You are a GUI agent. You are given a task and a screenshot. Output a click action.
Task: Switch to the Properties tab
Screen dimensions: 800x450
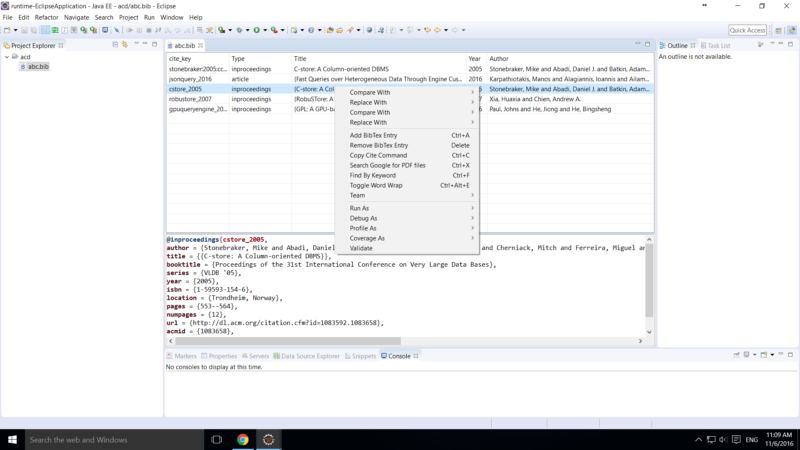coord(219,356)
